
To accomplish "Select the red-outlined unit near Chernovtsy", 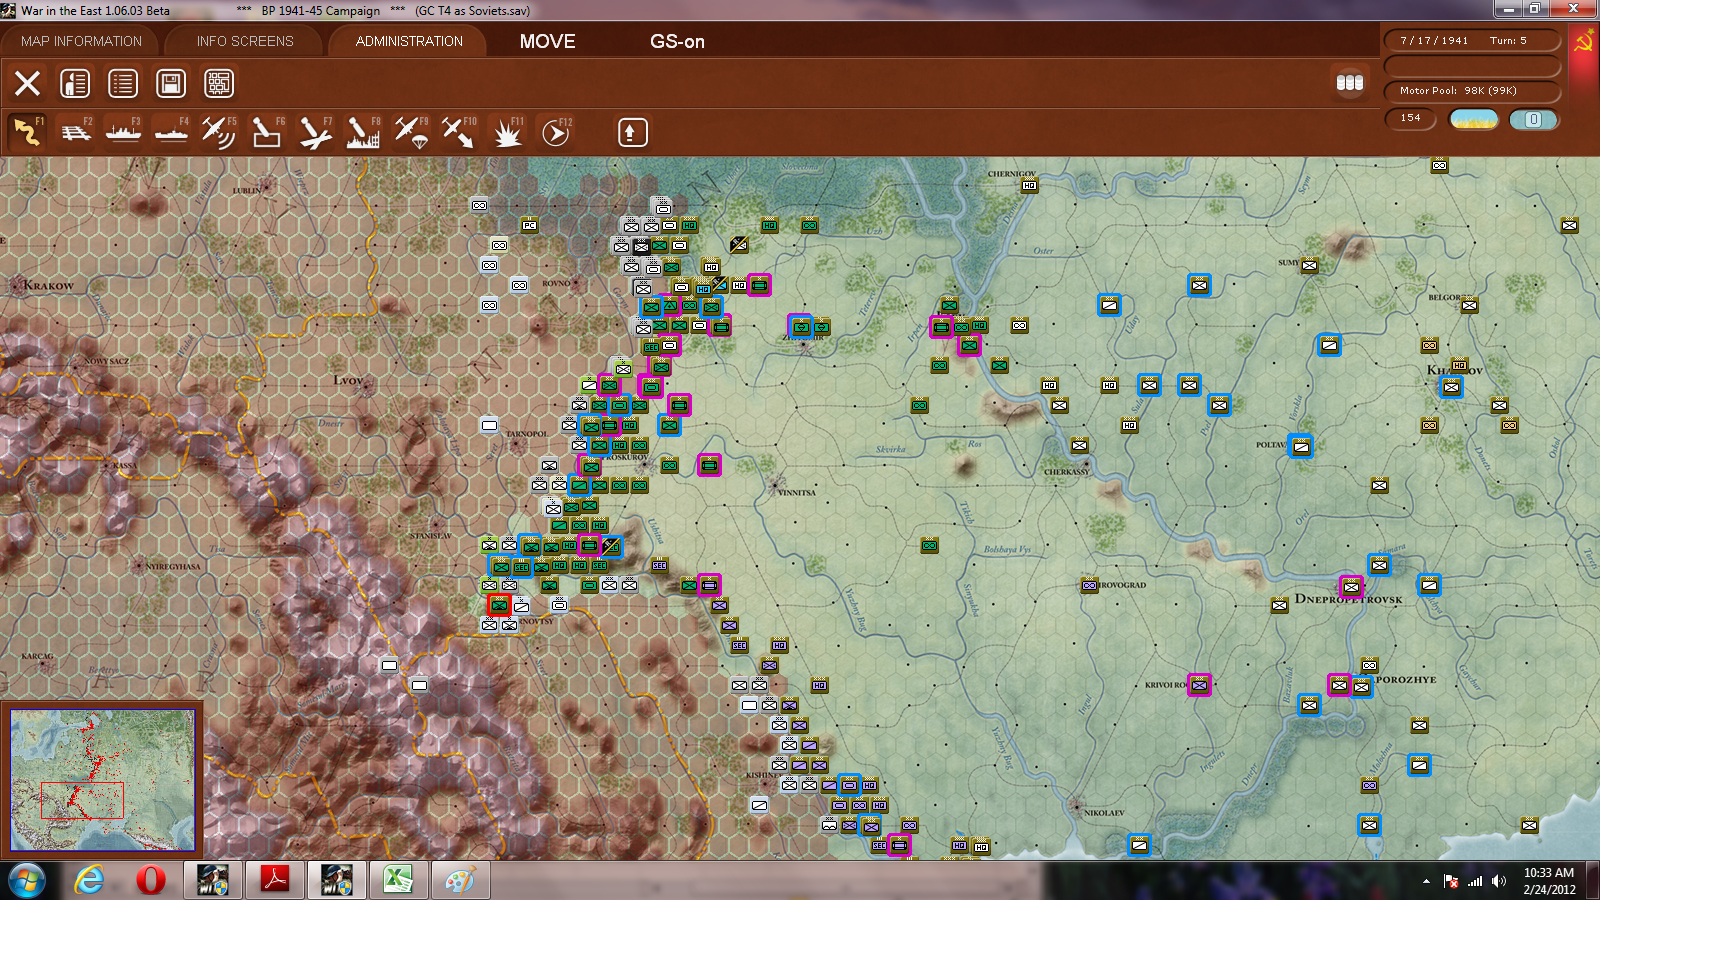I will (x=499, y=605).
